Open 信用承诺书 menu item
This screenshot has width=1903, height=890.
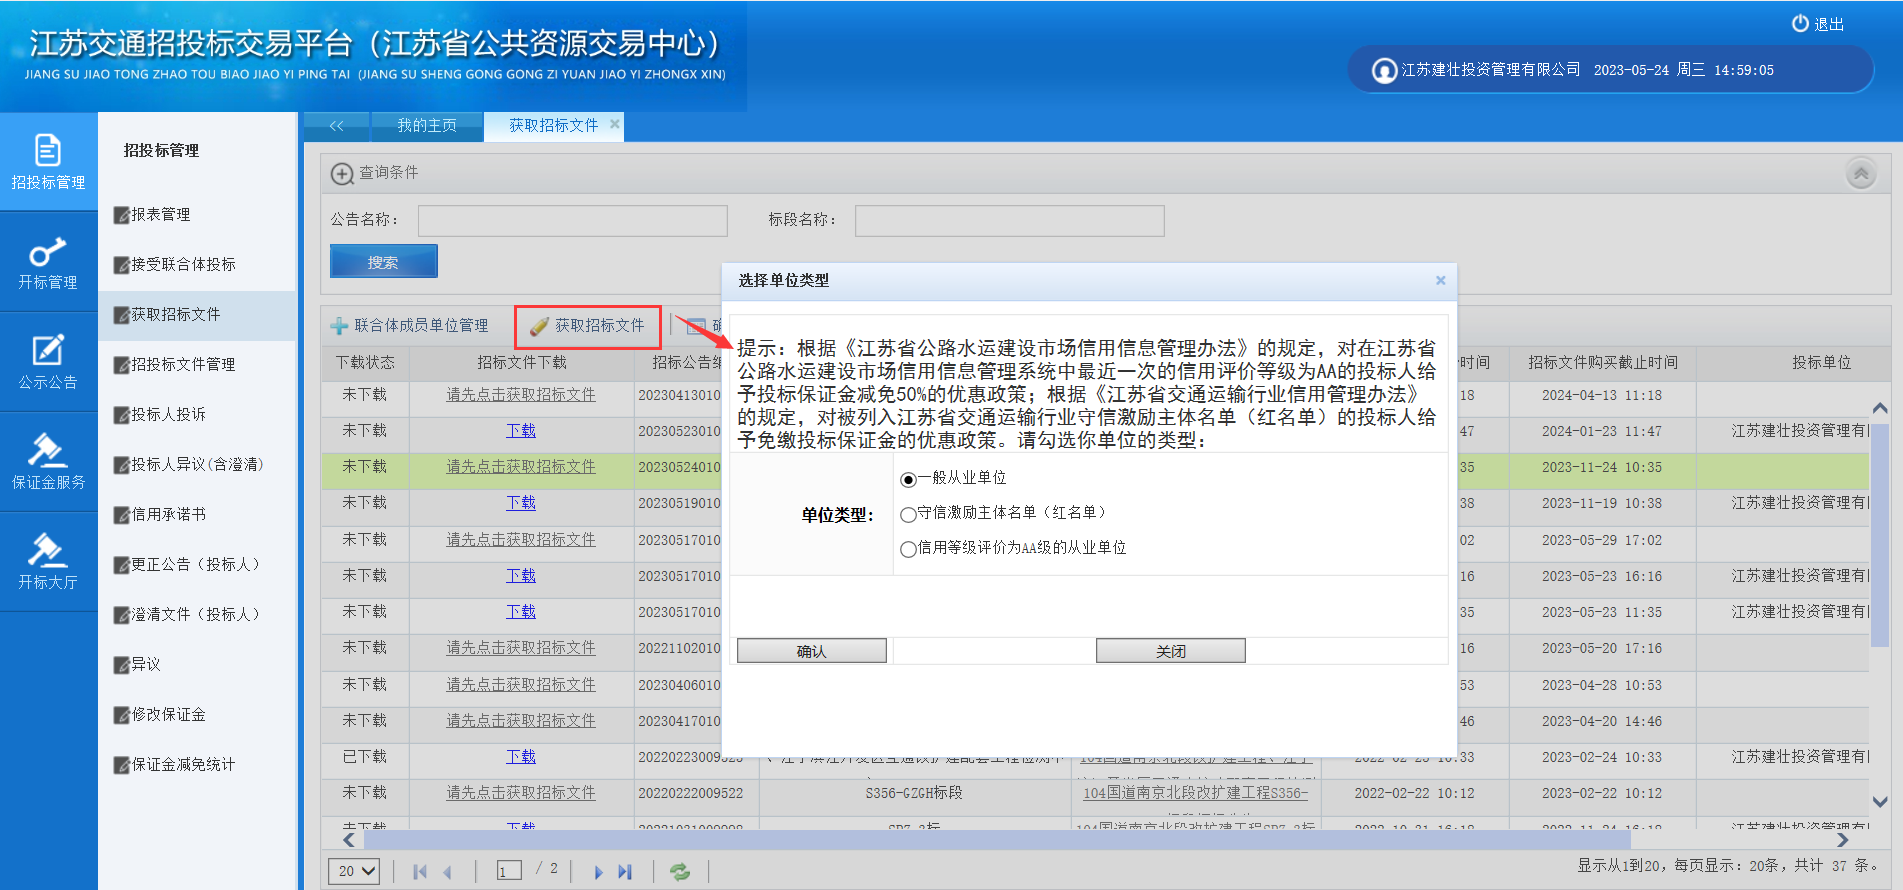pyautogui.click(x=160, y=514)
